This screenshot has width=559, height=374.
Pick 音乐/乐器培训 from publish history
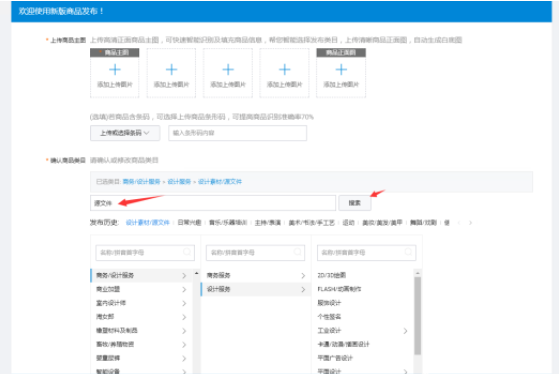(228, 222)
